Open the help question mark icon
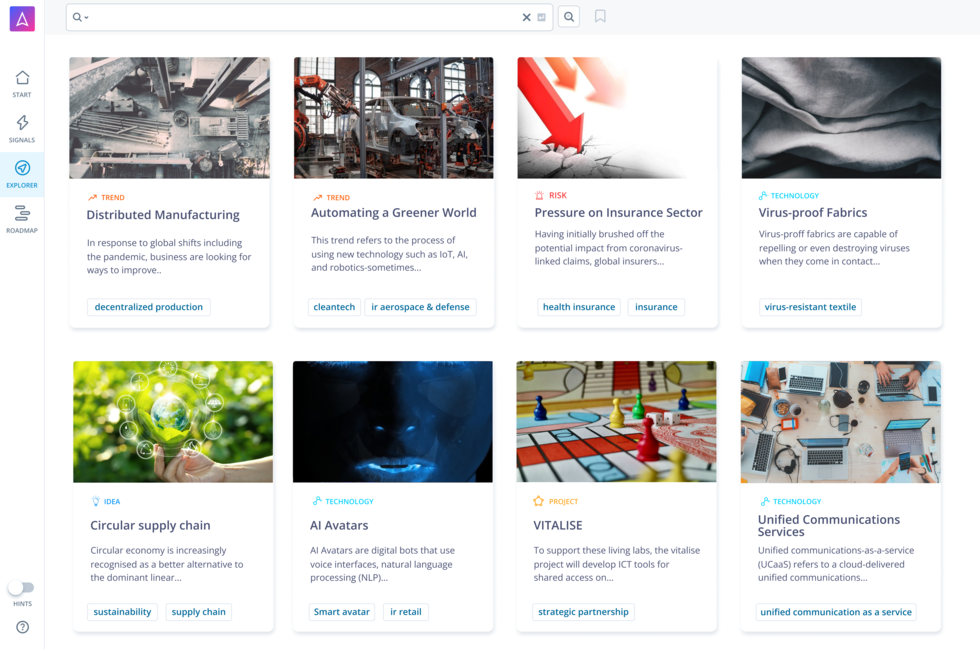The image size is (980, 651). pyautogui.click(x=22, y=627)
